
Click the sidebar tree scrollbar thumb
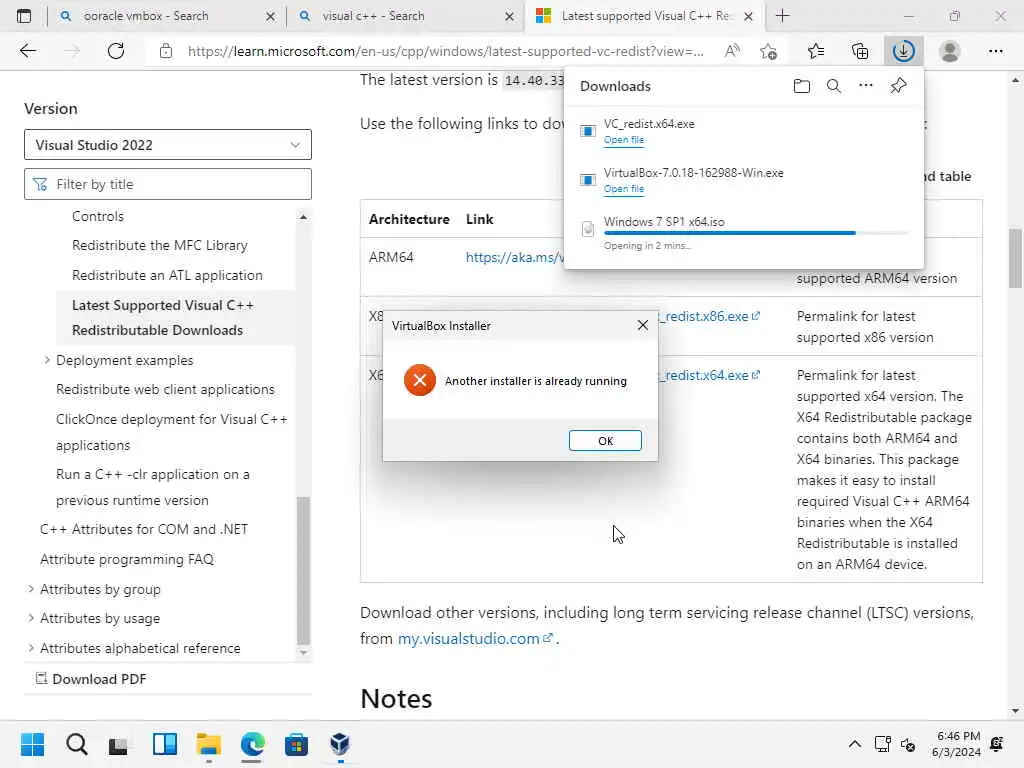[303, 570]
